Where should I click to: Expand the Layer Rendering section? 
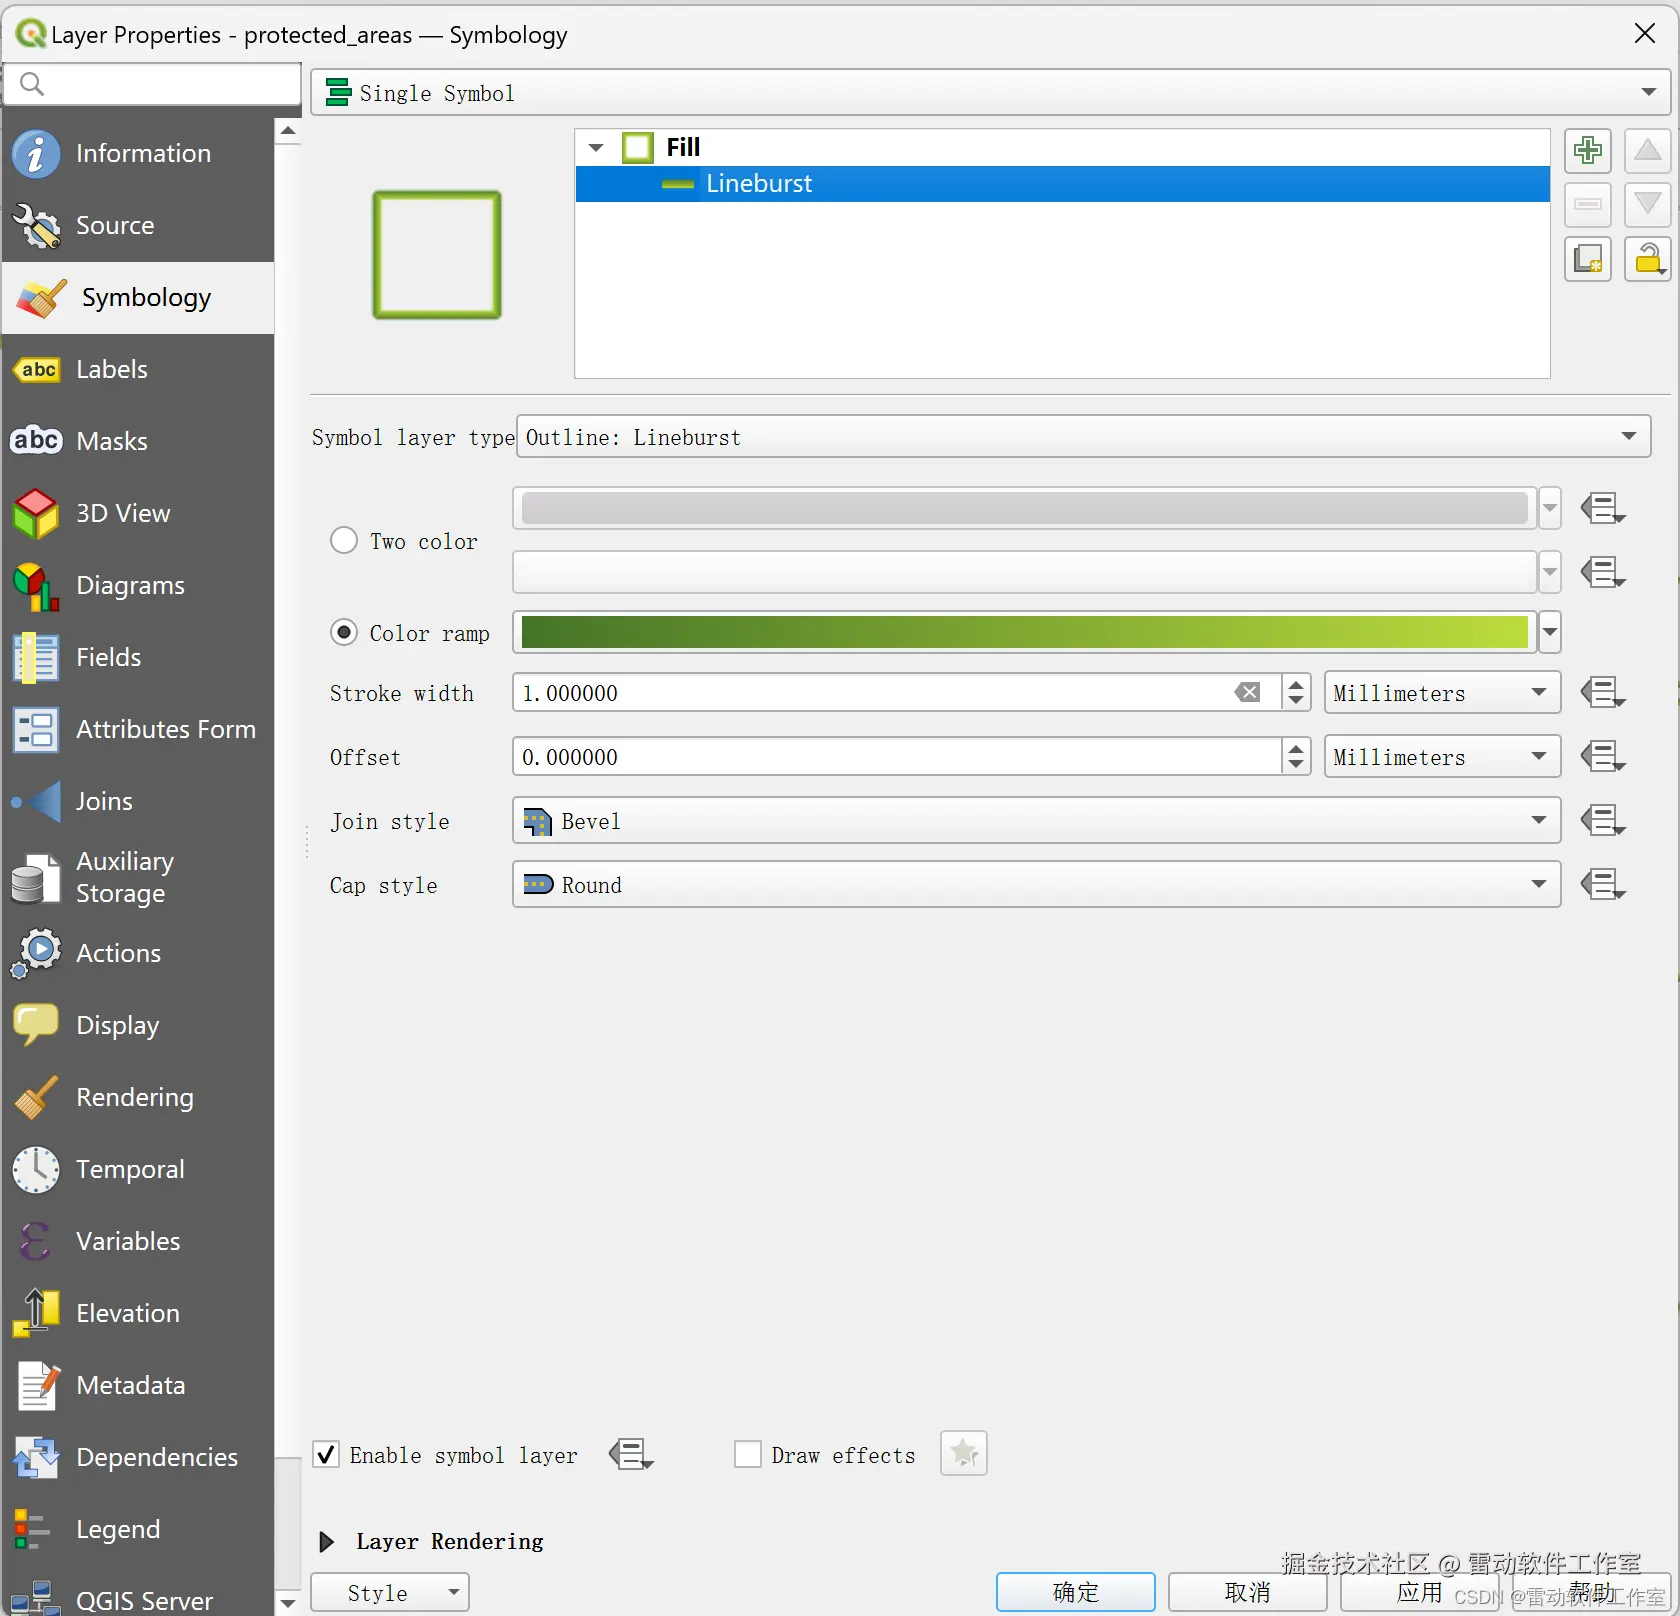(x=326, y=1541)
